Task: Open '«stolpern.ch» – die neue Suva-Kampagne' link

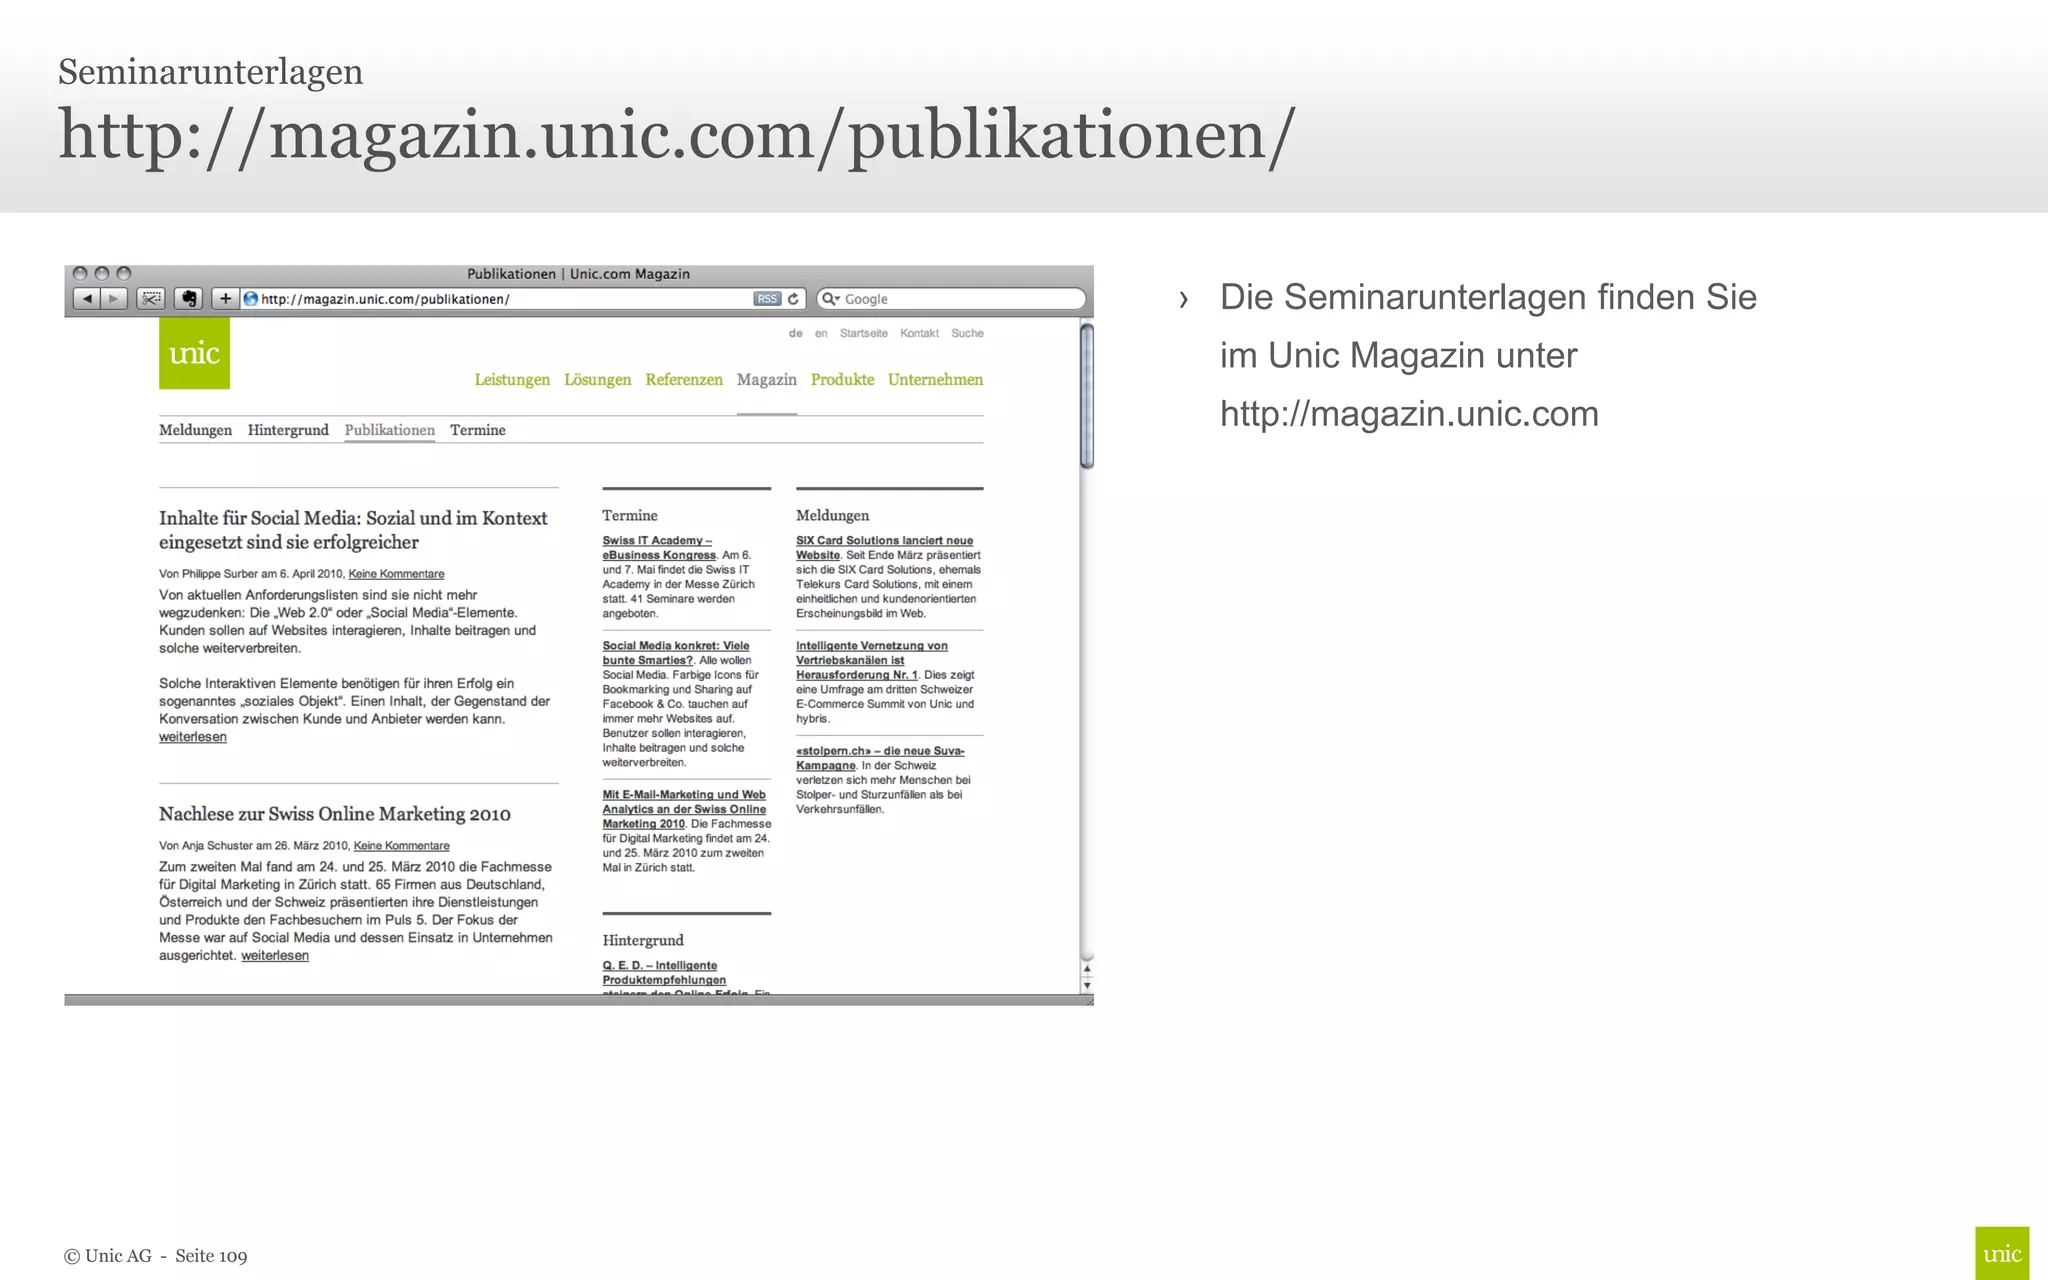Action: [880, 758]
